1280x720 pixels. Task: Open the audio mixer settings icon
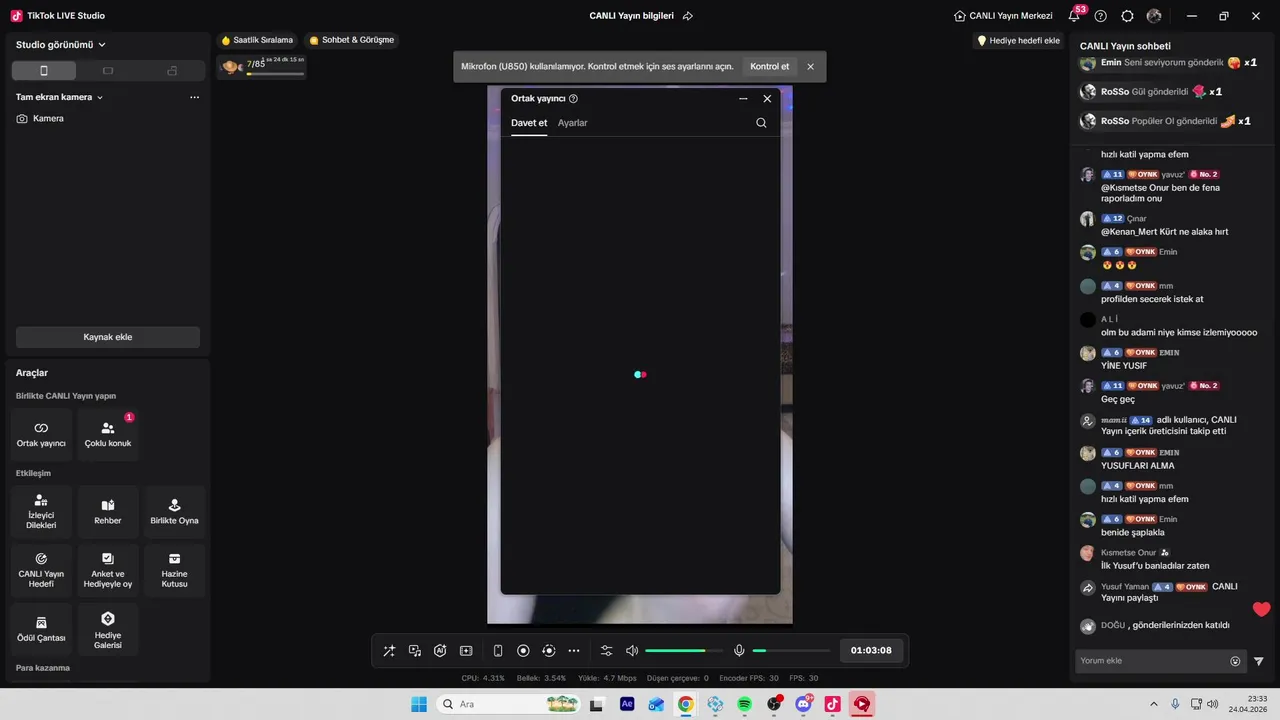click(x=606, y=651)
